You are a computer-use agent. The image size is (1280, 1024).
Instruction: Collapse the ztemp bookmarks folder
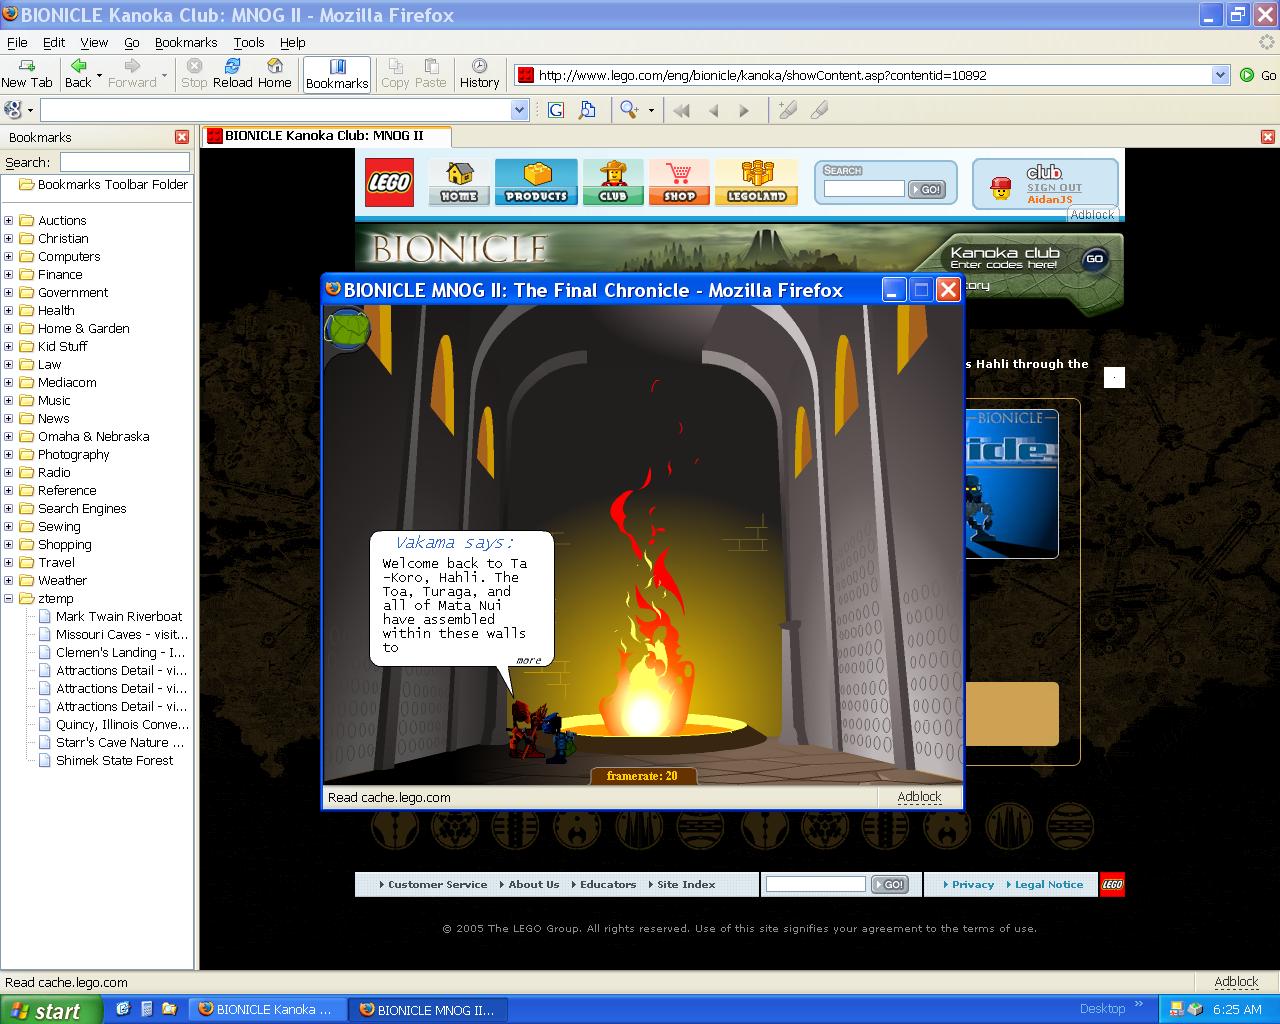coord(8,598)
